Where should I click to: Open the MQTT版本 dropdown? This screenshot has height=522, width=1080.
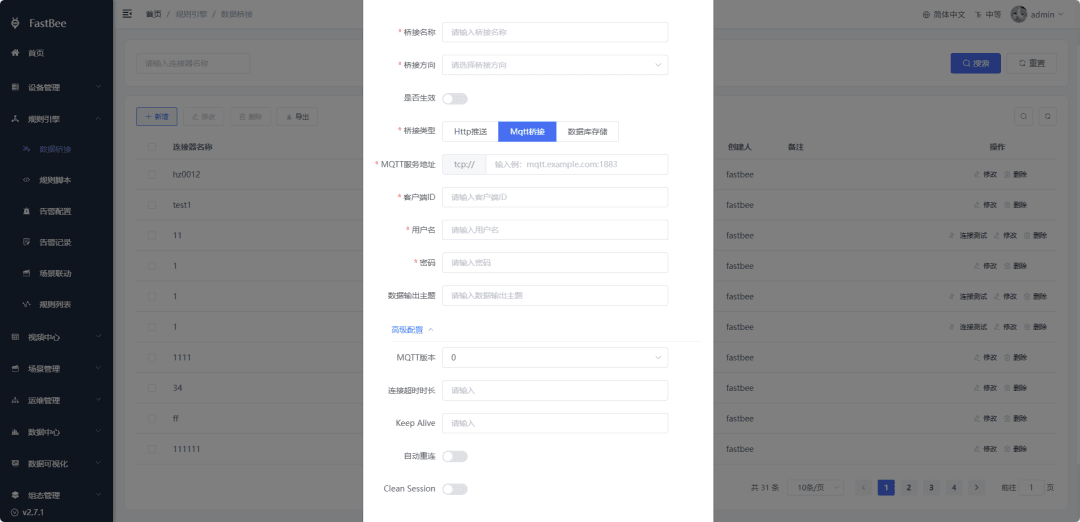[x=555, y=357]
